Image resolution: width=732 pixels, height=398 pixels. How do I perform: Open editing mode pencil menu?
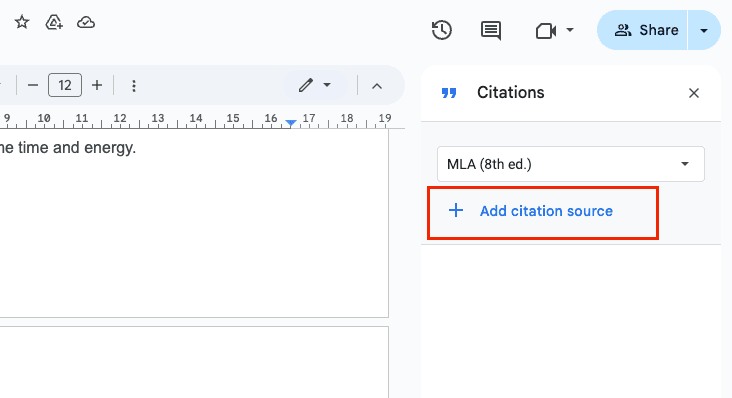(315, 85)
